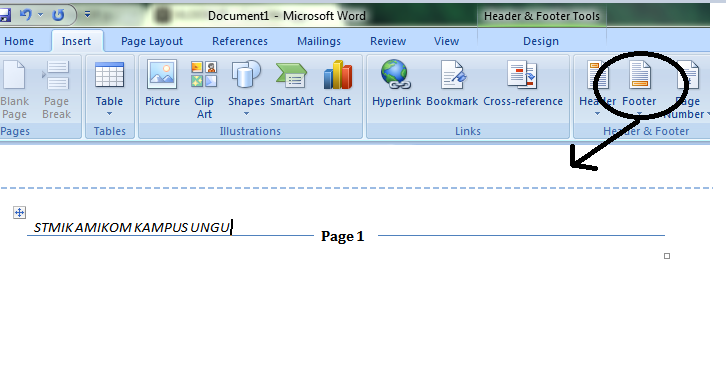Click the Footer icon
This screenshot has width=726, height=371.
tap(639, 75)
